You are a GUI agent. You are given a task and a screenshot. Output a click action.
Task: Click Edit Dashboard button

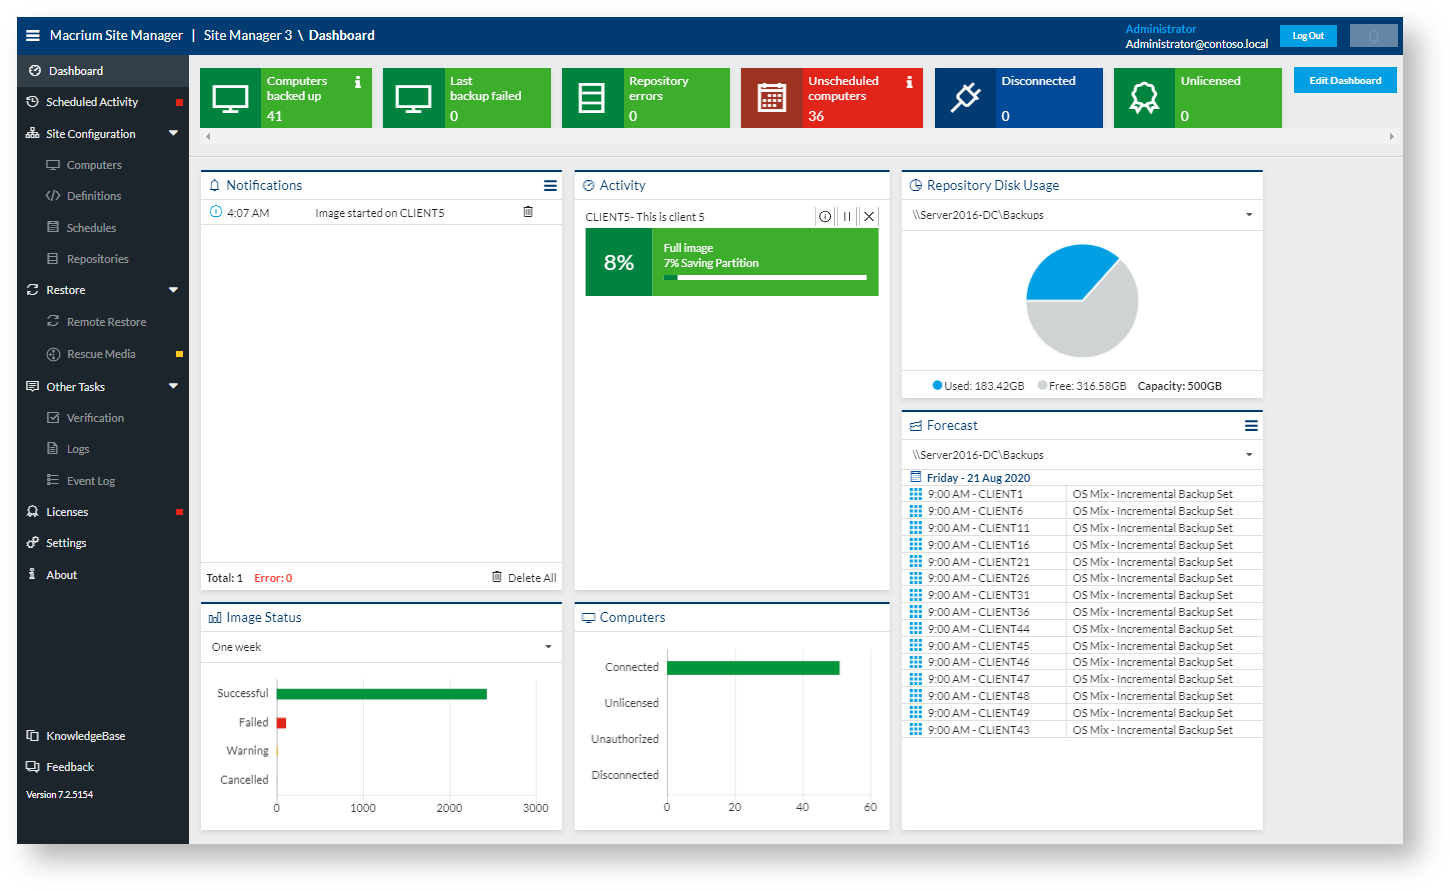pyautogui.click(x=1345, y=81)
